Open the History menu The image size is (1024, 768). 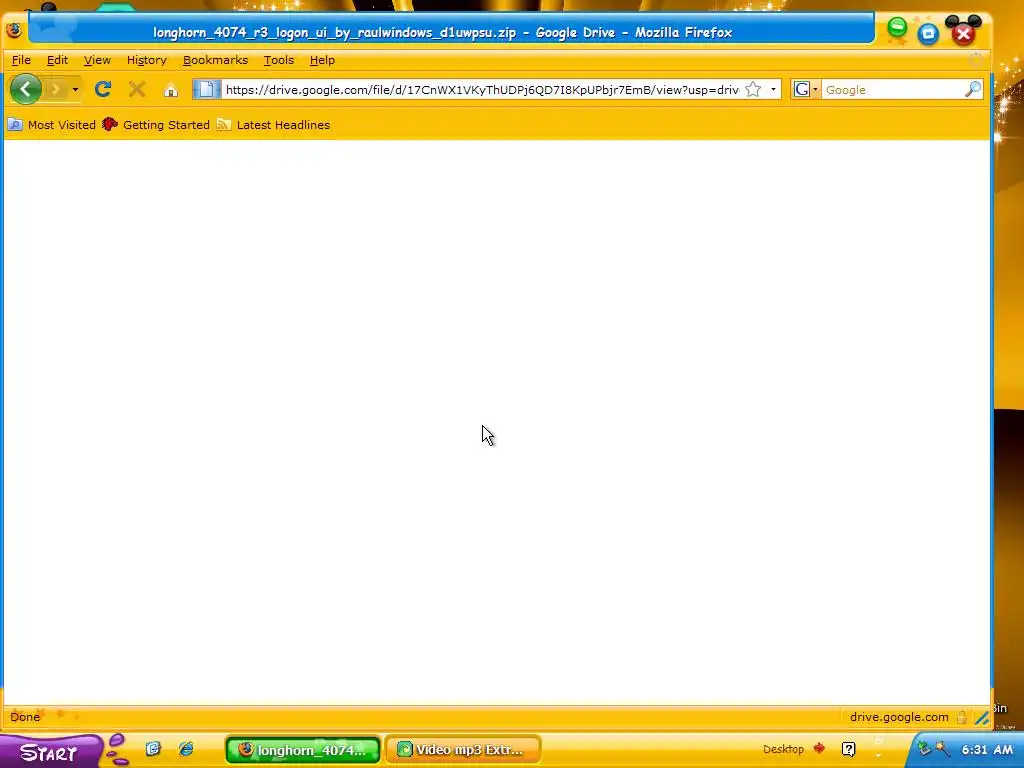coord(146,60)
